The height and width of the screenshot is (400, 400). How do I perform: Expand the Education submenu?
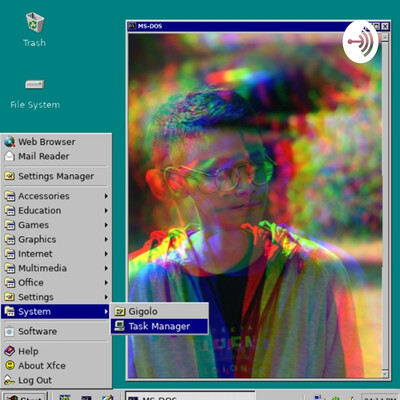(x=56, y=210)
